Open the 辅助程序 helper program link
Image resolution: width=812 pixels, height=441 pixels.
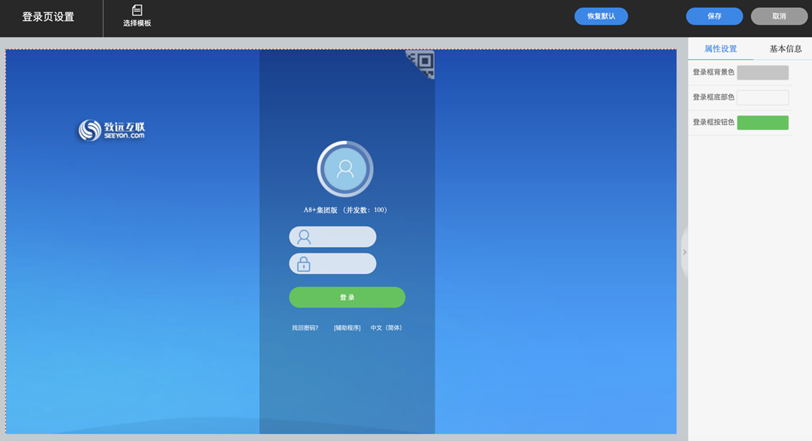click(x=347, y=328)
